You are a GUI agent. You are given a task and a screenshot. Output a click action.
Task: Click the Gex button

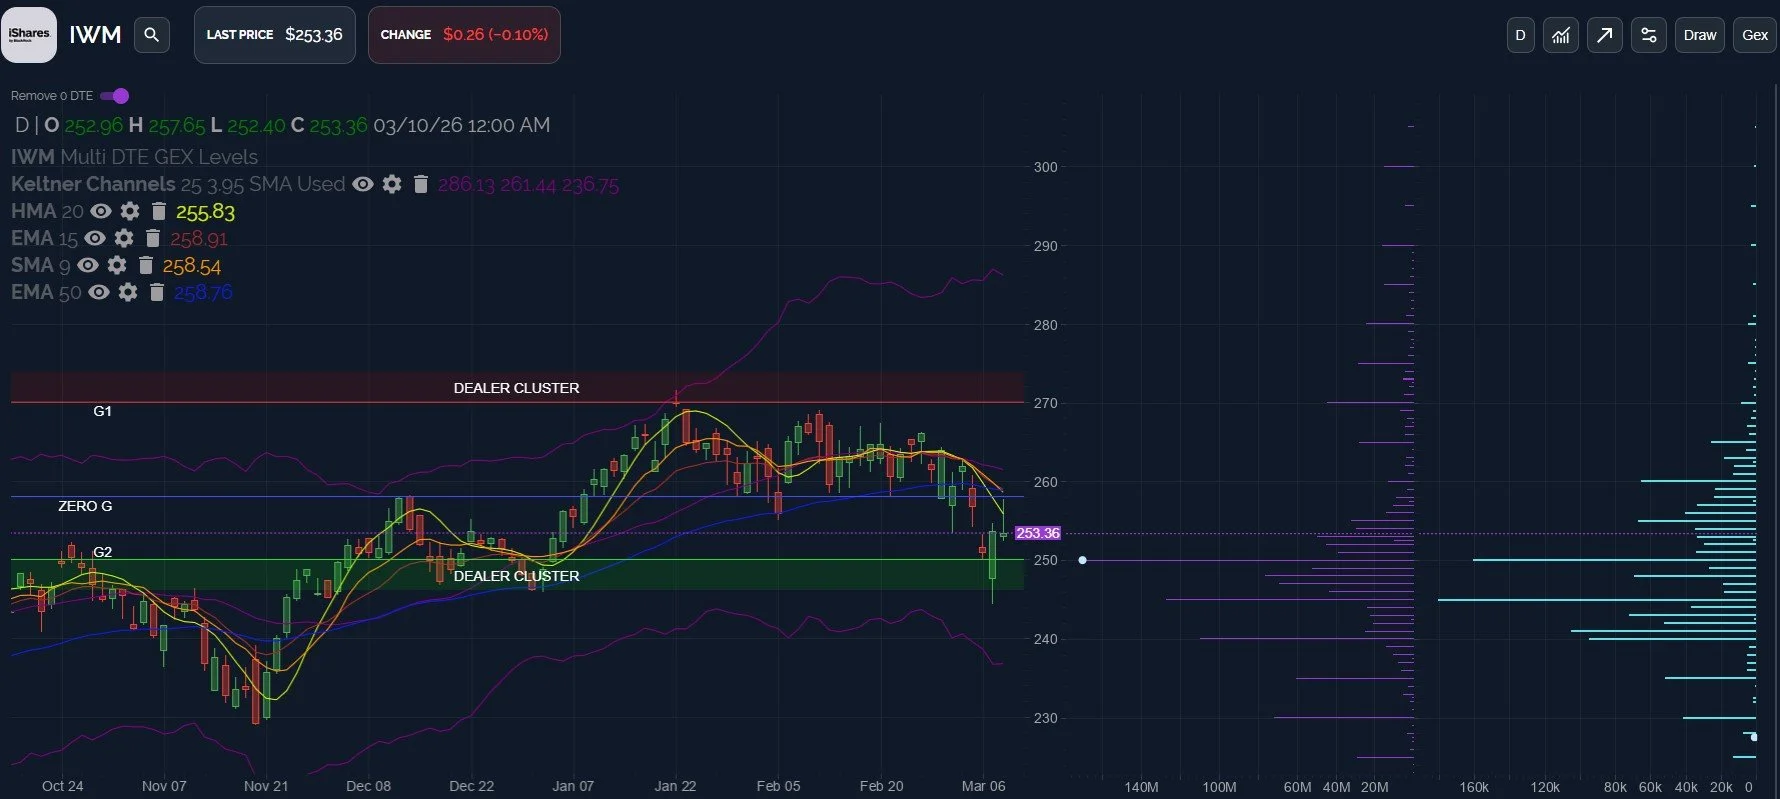1755,35
